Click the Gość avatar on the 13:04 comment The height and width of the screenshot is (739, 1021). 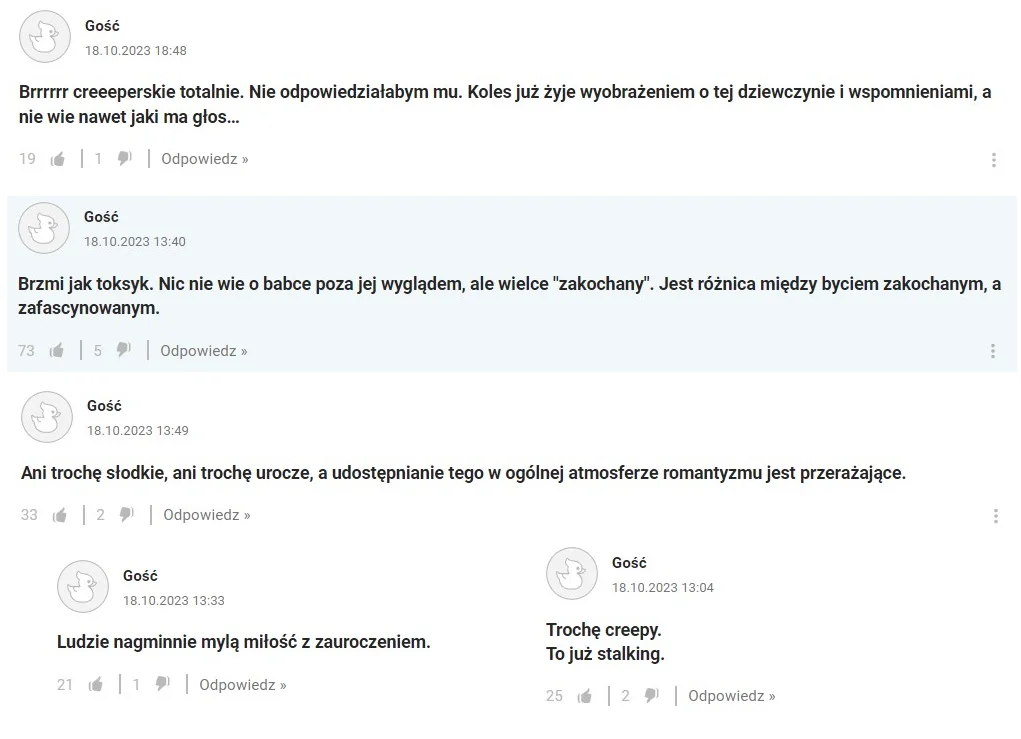[x=572, y=574]
